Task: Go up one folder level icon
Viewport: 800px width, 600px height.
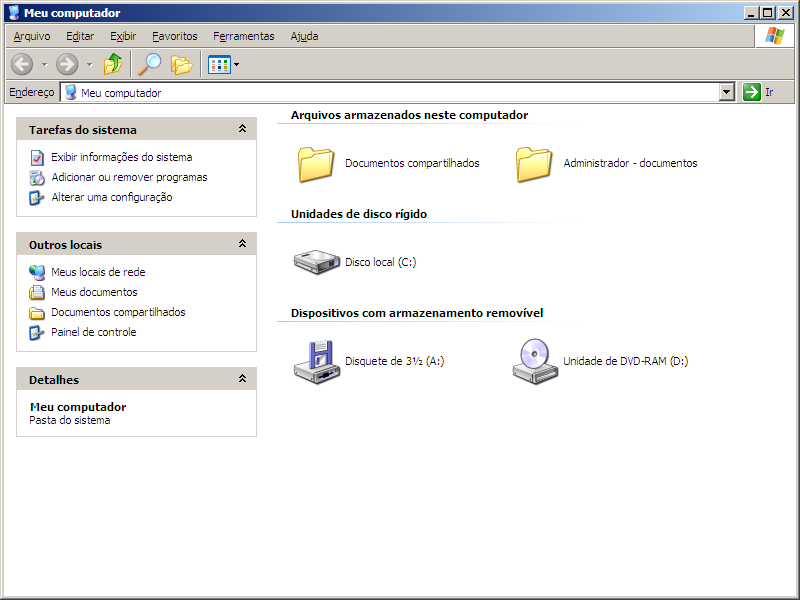Action: (x=113, y=64)
